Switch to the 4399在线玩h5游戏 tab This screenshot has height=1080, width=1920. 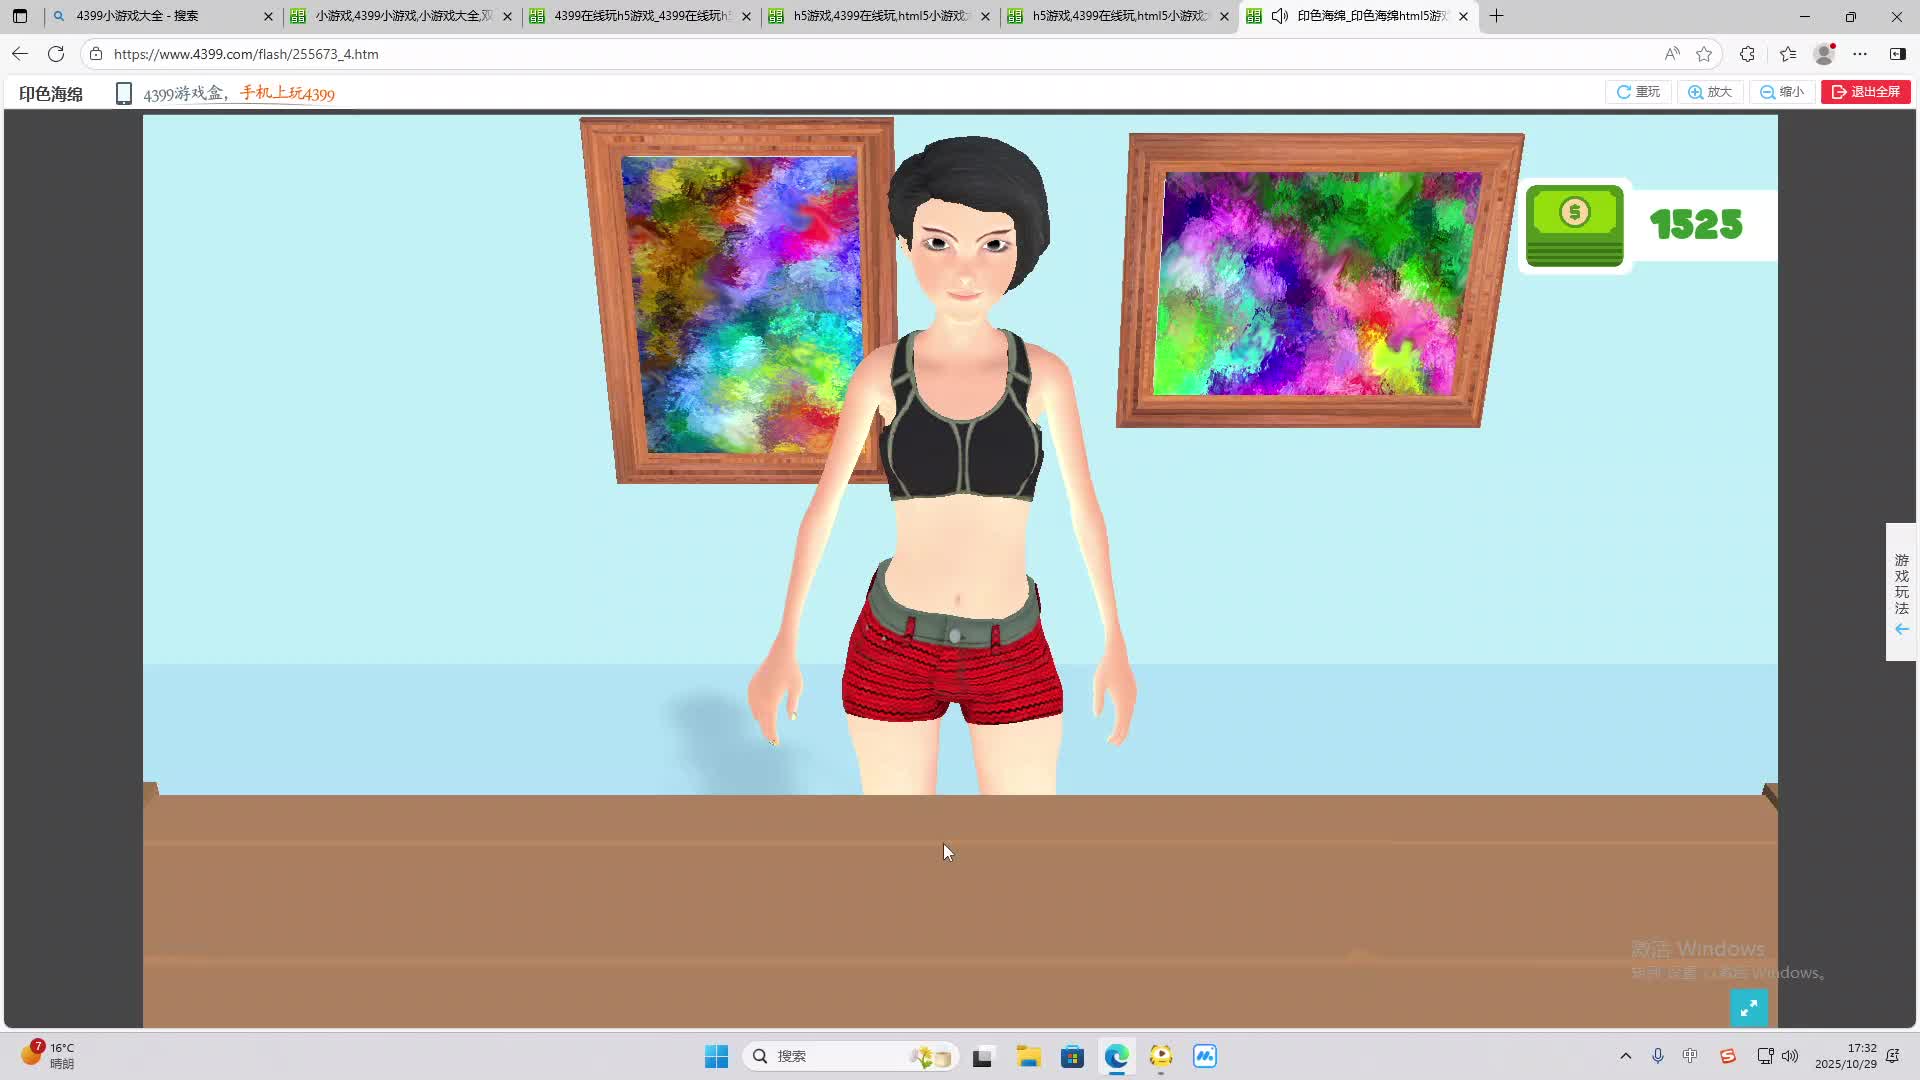point(640,16)
